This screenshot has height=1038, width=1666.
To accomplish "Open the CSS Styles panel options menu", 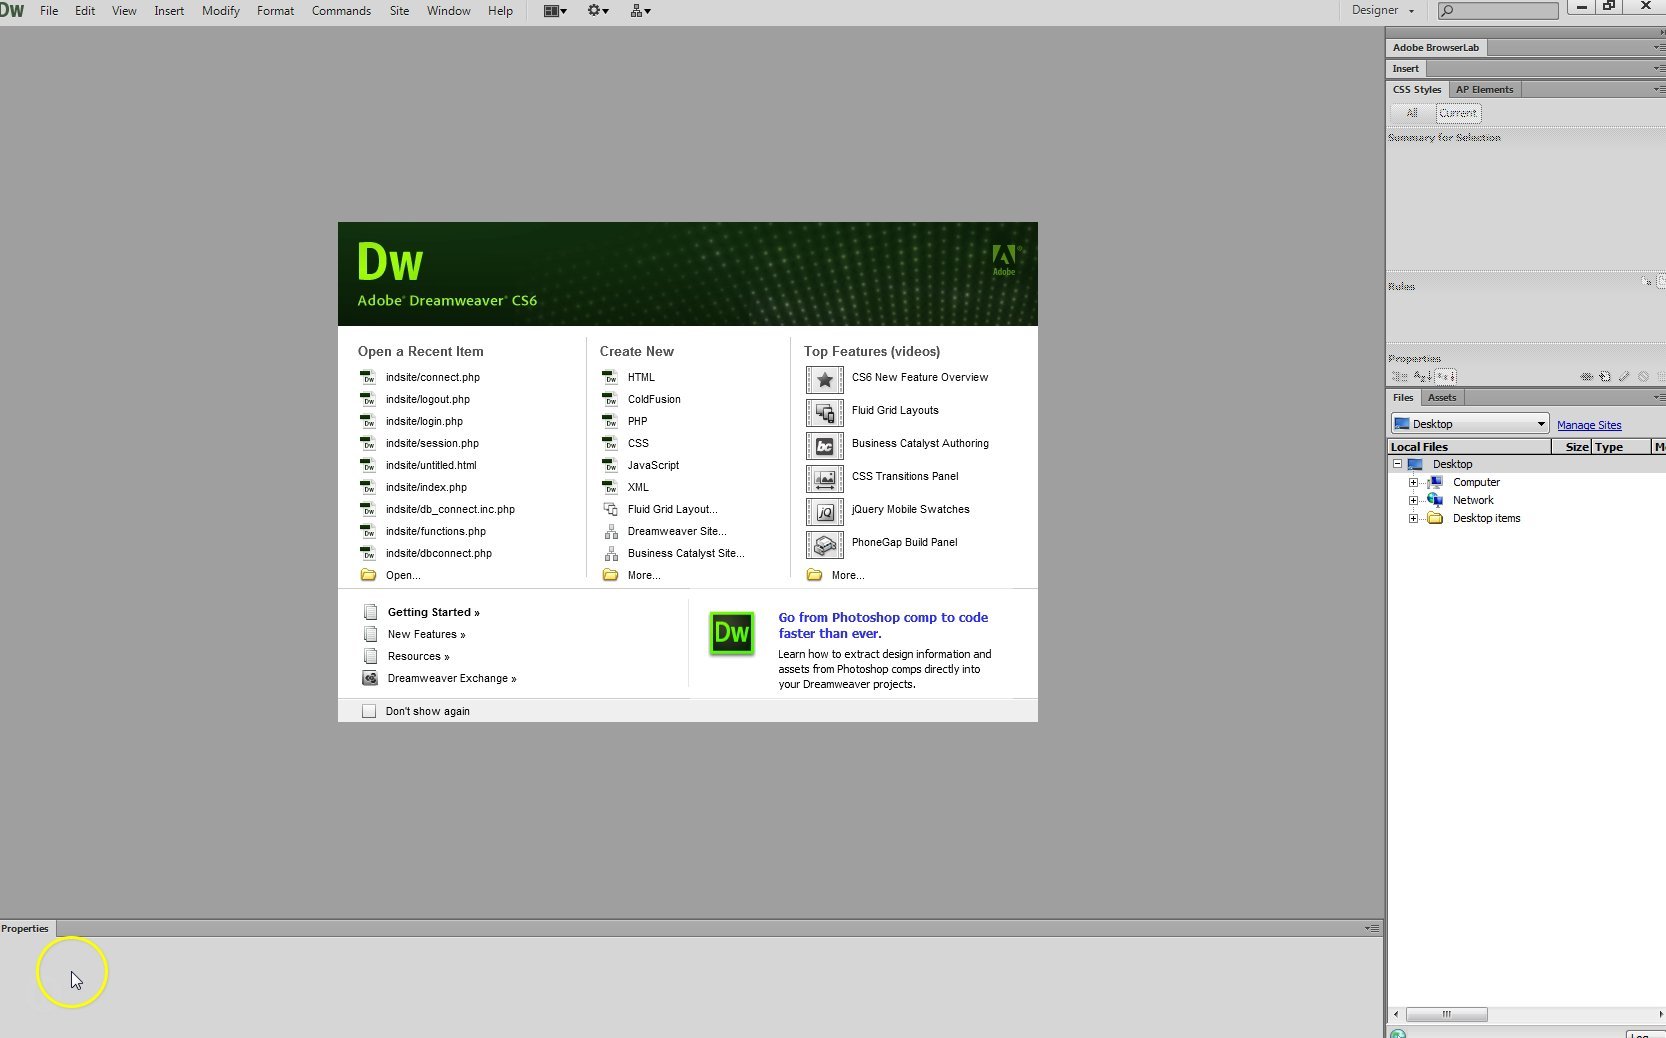I will coord(1658,89).
